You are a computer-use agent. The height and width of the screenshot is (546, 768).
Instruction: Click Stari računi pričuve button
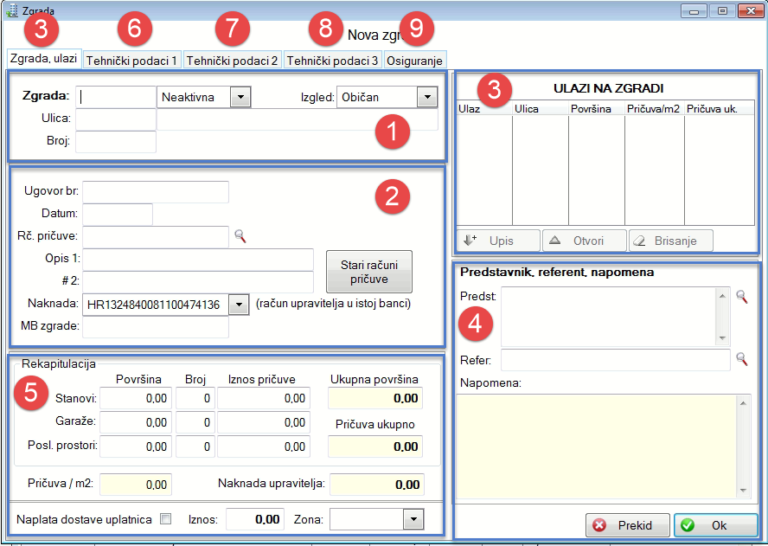[369, 271]
